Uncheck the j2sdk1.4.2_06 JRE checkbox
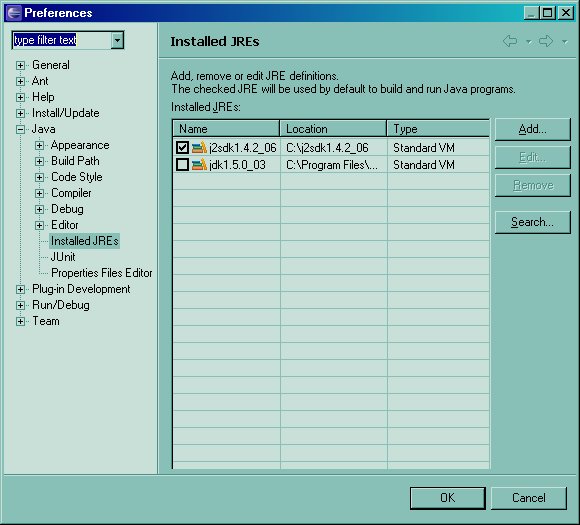 point(182,148)
